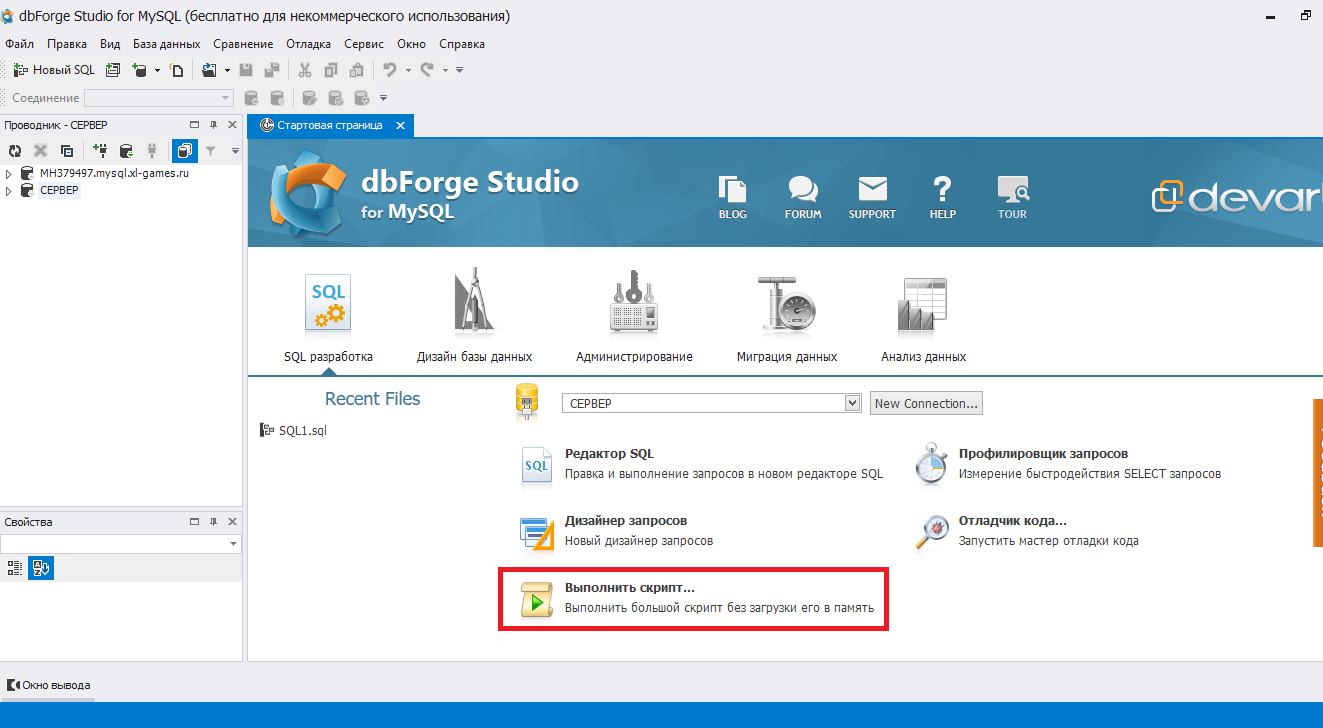Click the New Connection... button

pos(926,403)
